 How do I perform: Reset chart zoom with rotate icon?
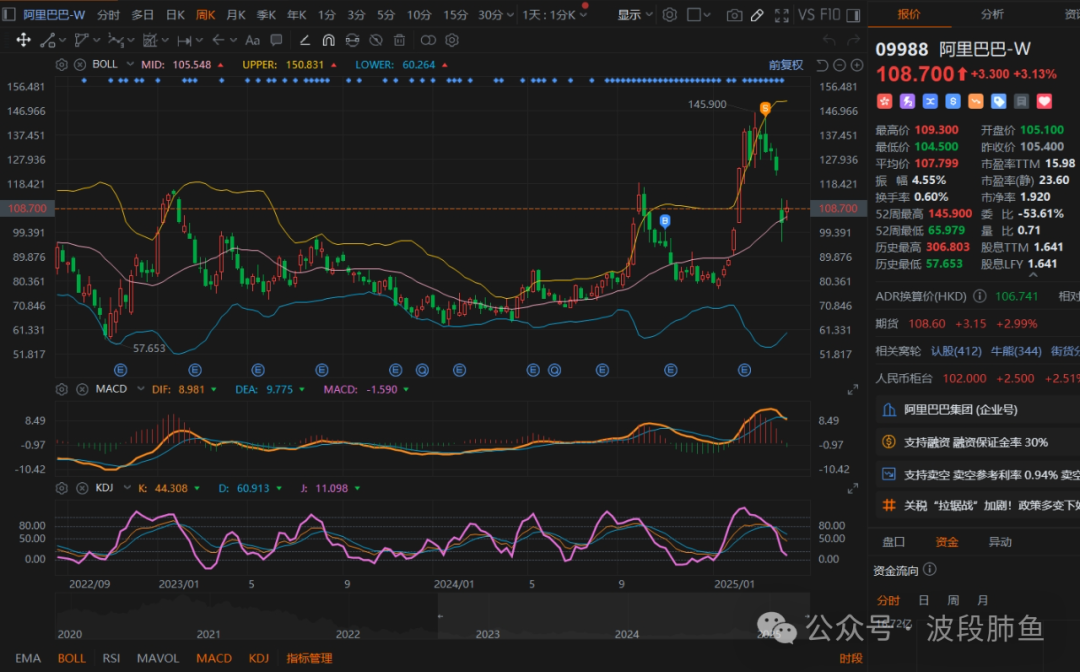[x=822, y=65]
